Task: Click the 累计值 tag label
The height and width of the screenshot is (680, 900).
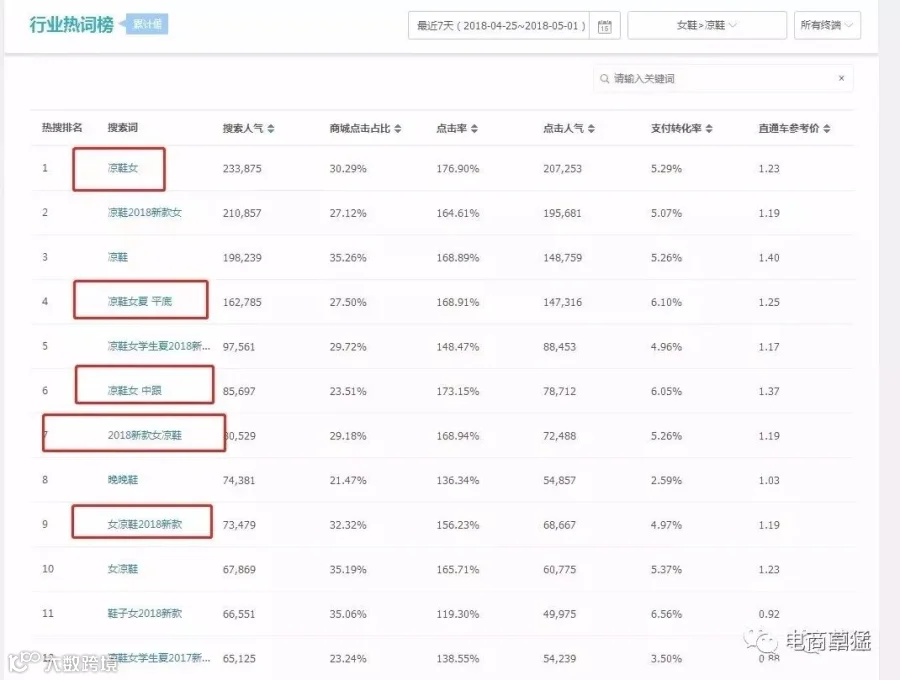Action: (x=148, y=24)
